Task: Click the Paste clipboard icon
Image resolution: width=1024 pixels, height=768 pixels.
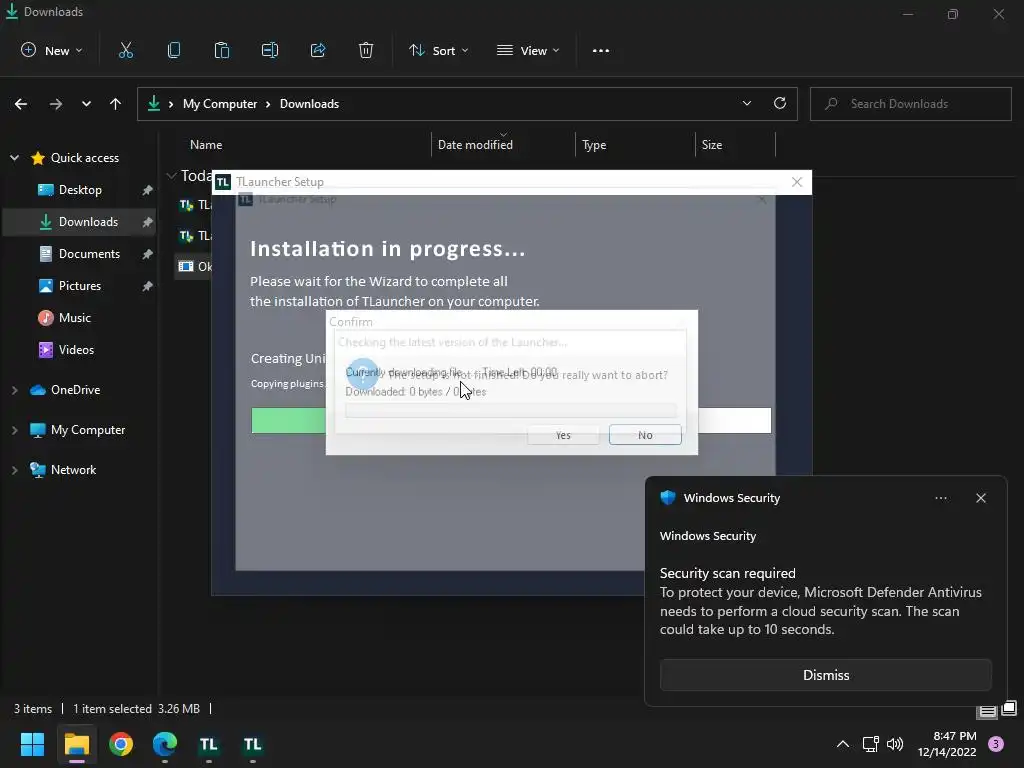Action: (x=222, y=50)
